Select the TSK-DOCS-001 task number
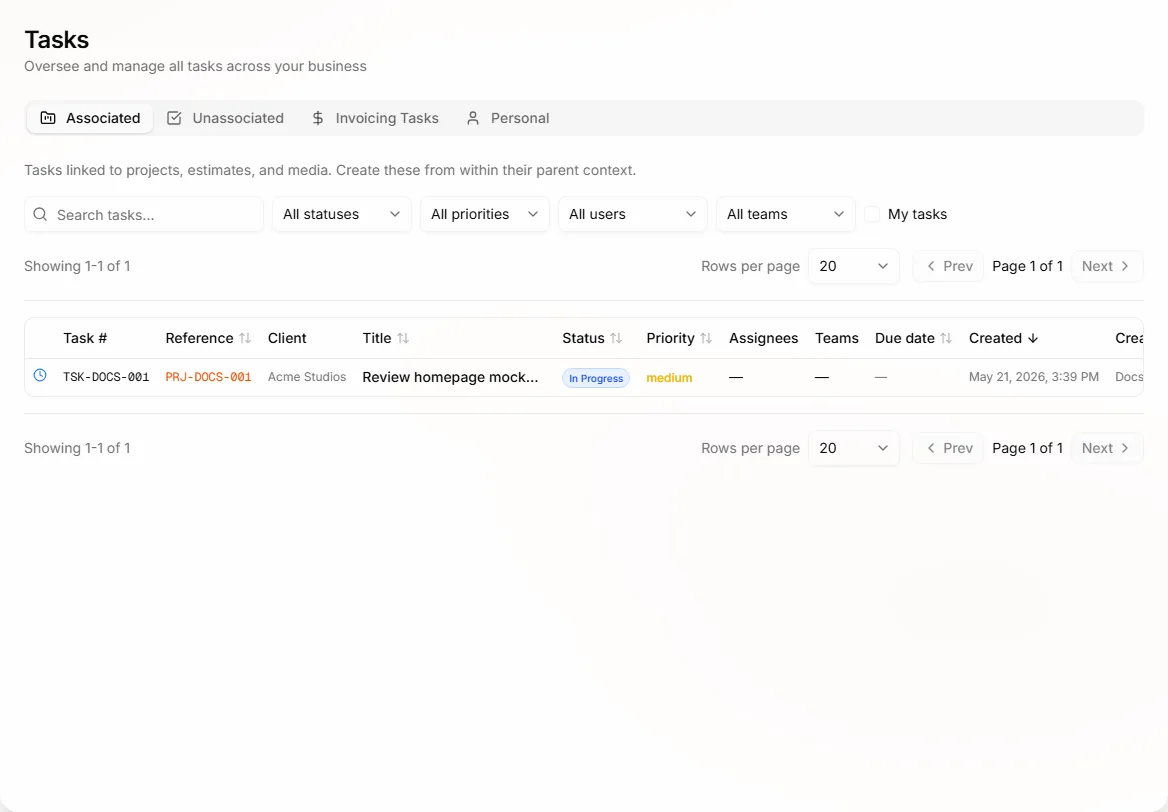The width and height of the screenshot is (1168, 812). click(x=106, y=377)
